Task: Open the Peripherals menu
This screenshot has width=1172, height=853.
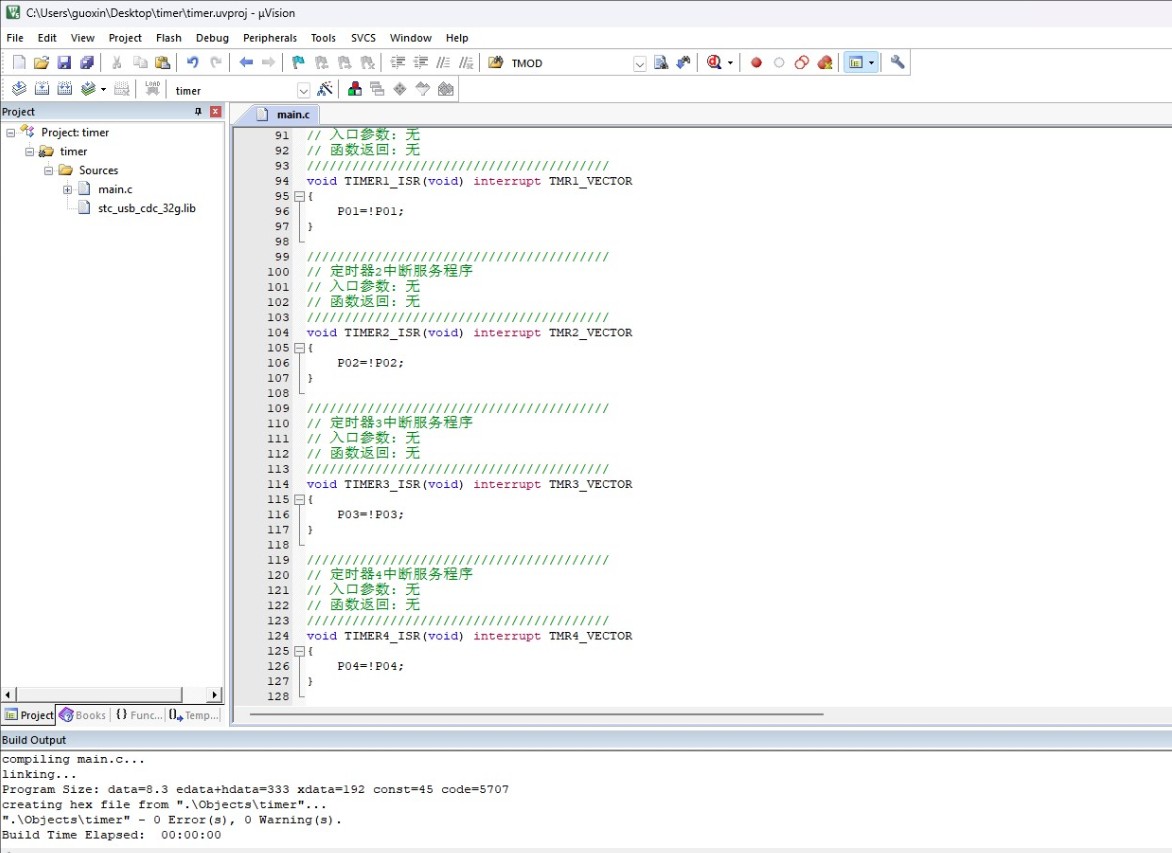Action: pos(270,38)
